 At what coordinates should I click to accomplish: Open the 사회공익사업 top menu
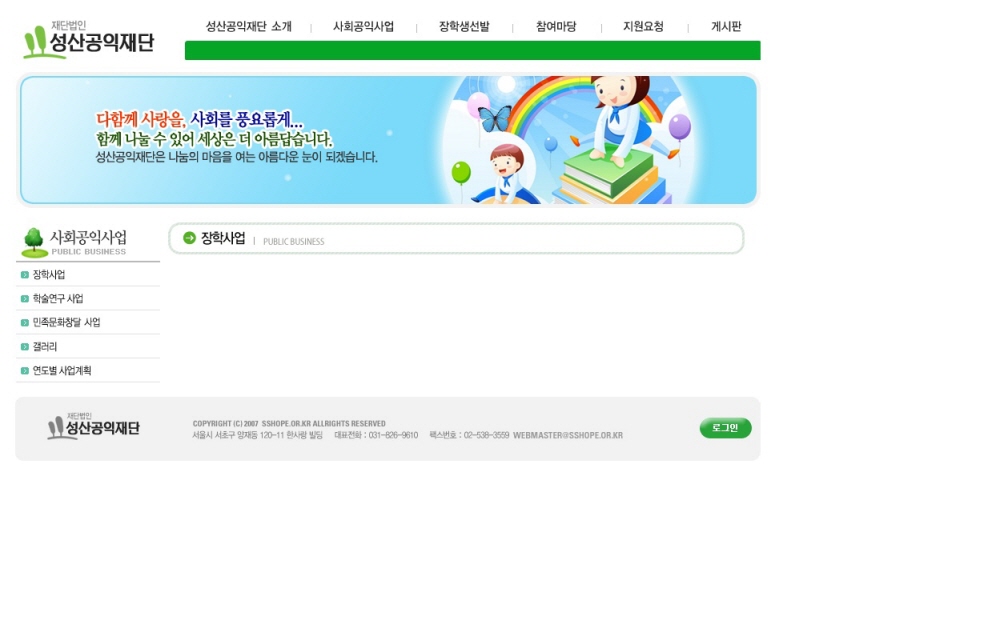[x=364, y=27]
